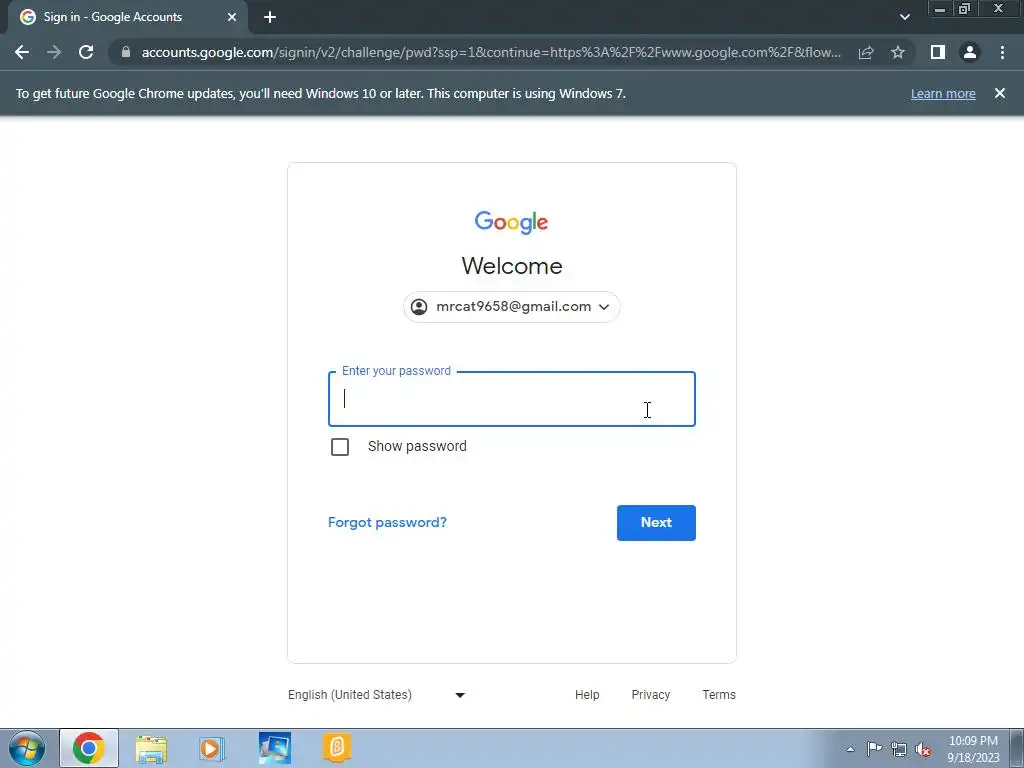Open the Action Center flag icon
Image resolution: width=1024 pixels, height=768 pixels.
[x=874, y=749]
